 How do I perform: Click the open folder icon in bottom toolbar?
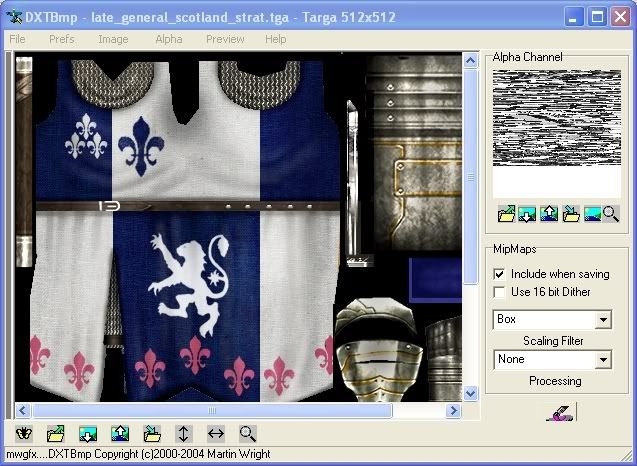click(x=56, y=434)
